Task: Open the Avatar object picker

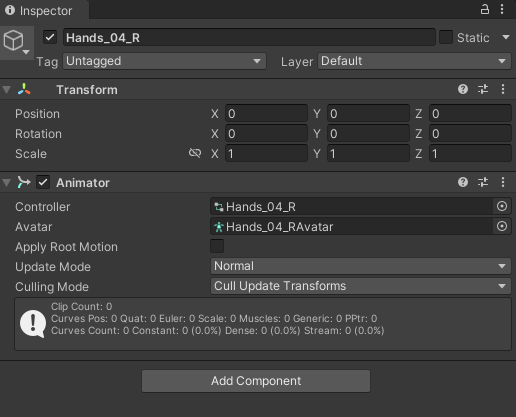Action: coord(502,226)
